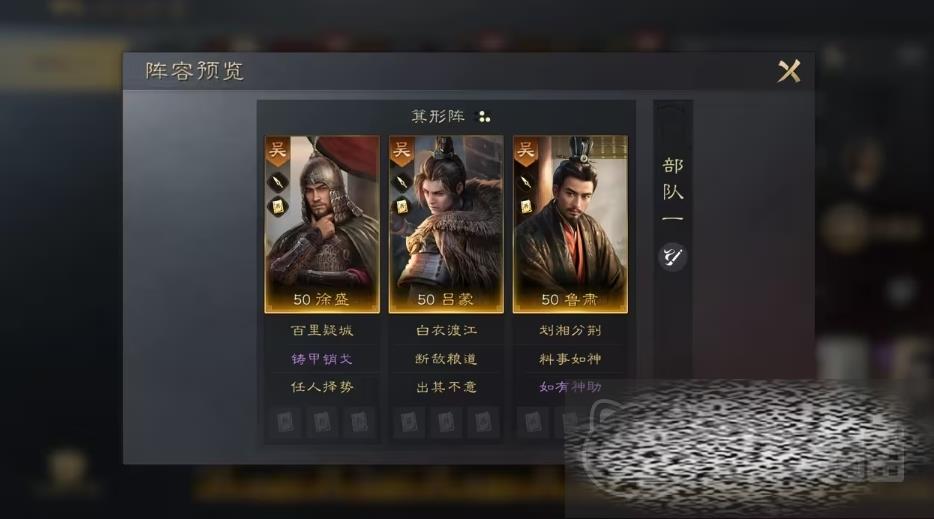Select the purple 铸甲销戈 skill
Image resolution: width=934 pixels, height=519 pixels.
[322, 359]
